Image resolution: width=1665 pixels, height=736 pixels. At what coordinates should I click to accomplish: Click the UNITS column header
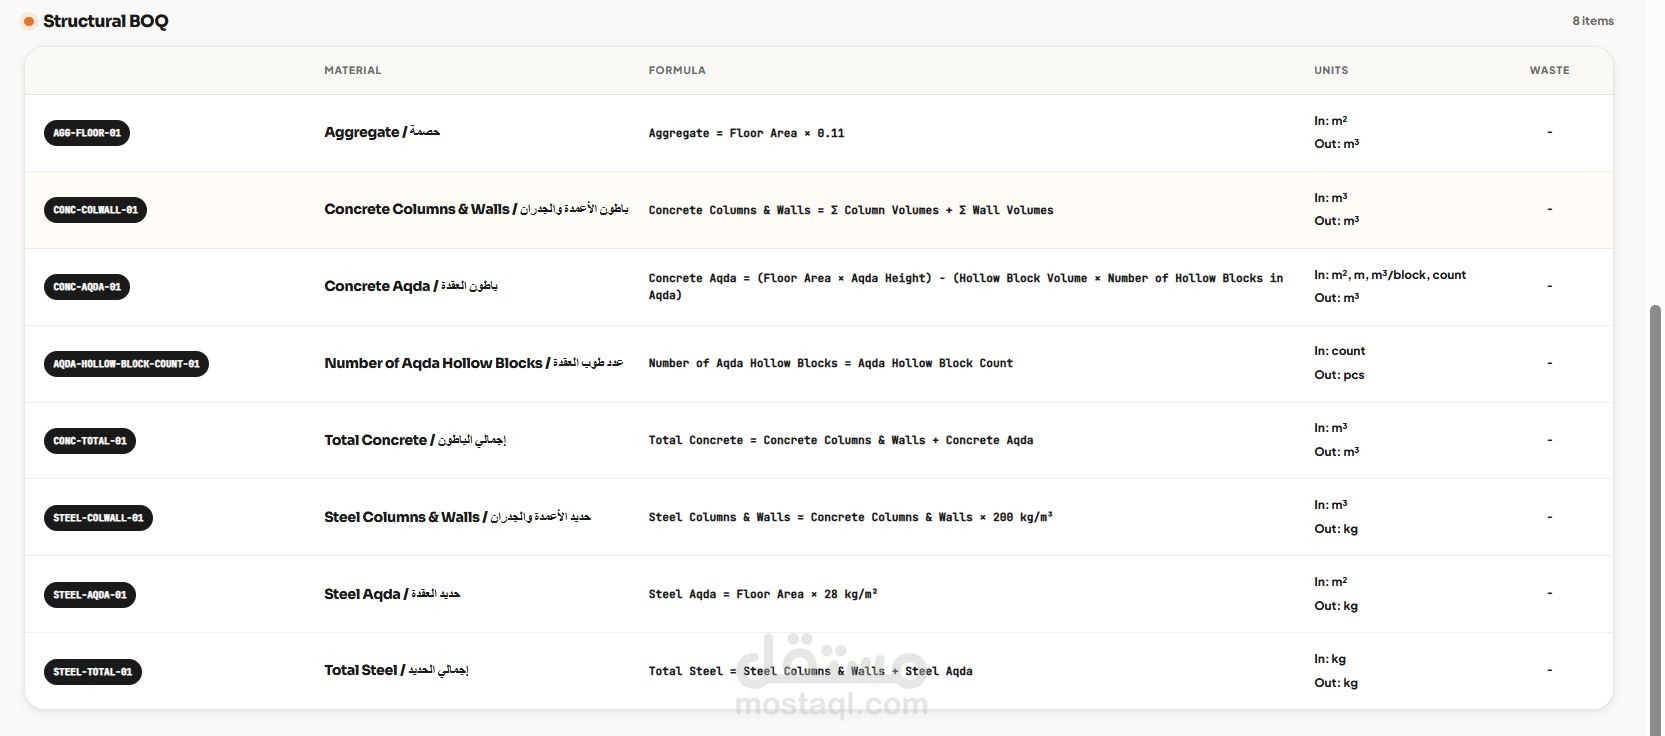click(1331, 70)
